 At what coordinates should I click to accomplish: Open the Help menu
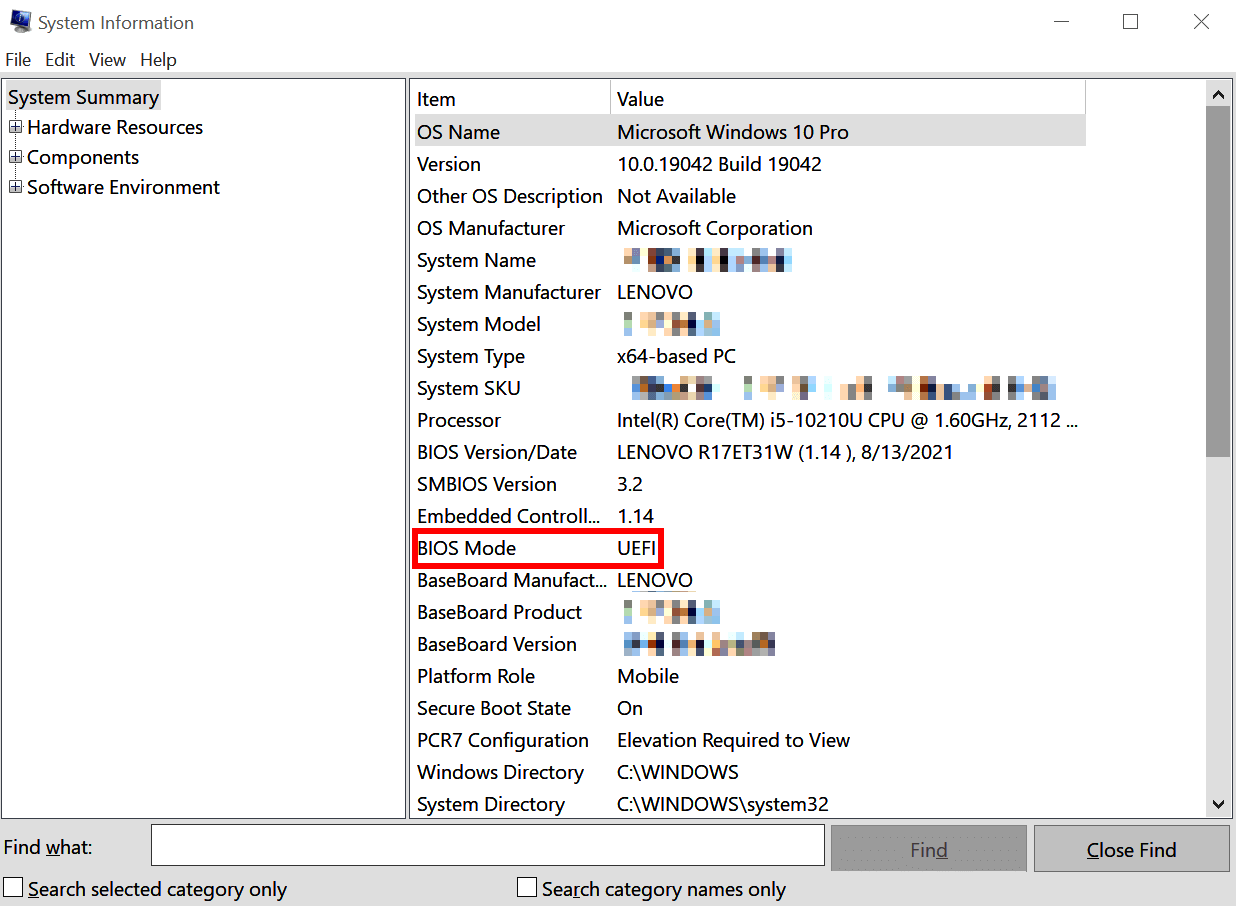pos(158,60)
